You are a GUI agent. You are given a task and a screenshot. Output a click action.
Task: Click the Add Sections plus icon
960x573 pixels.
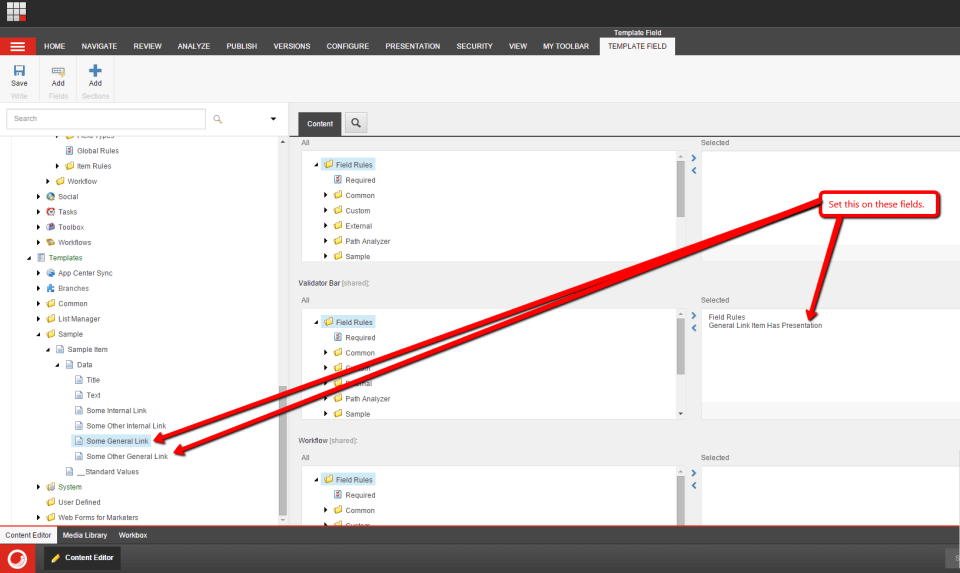95,71
